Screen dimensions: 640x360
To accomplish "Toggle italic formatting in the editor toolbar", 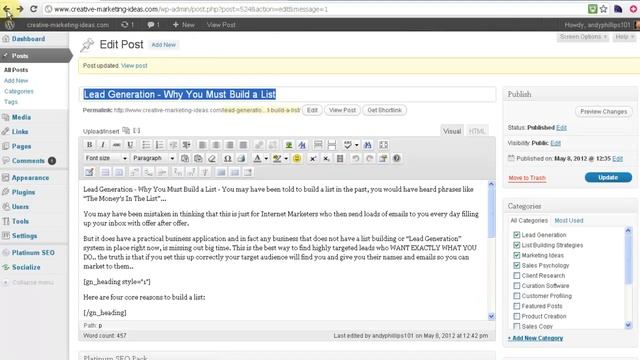I will coord(103,145).
